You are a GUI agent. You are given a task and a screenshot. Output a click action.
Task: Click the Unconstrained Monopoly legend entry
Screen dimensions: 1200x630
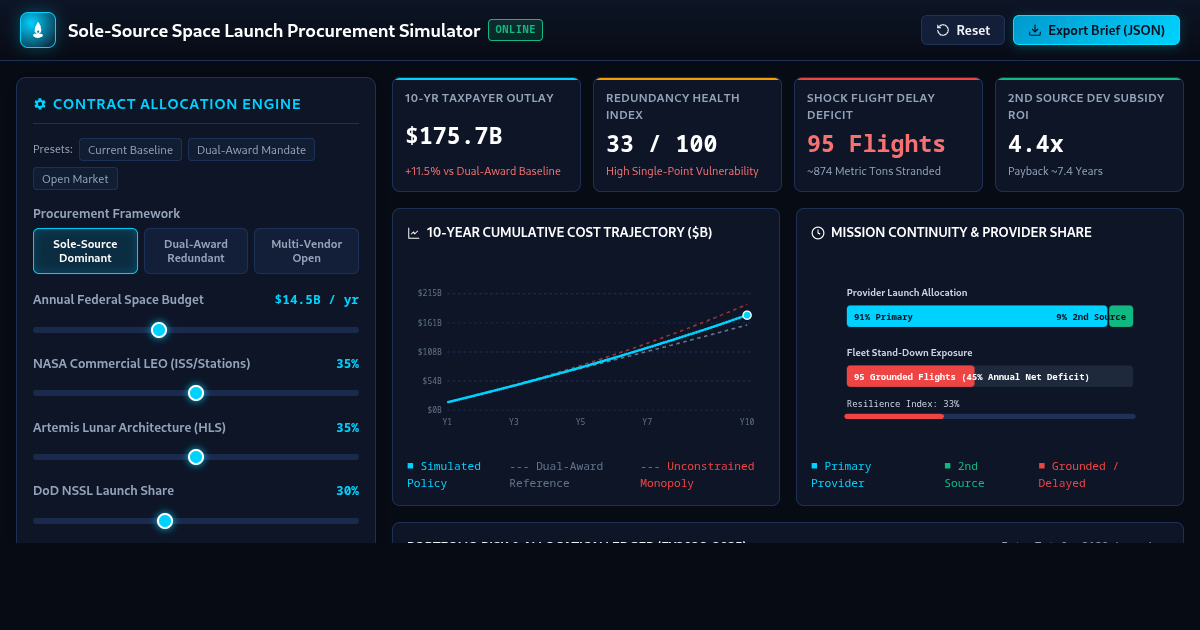pyautogui.click(x=697, y=474)
